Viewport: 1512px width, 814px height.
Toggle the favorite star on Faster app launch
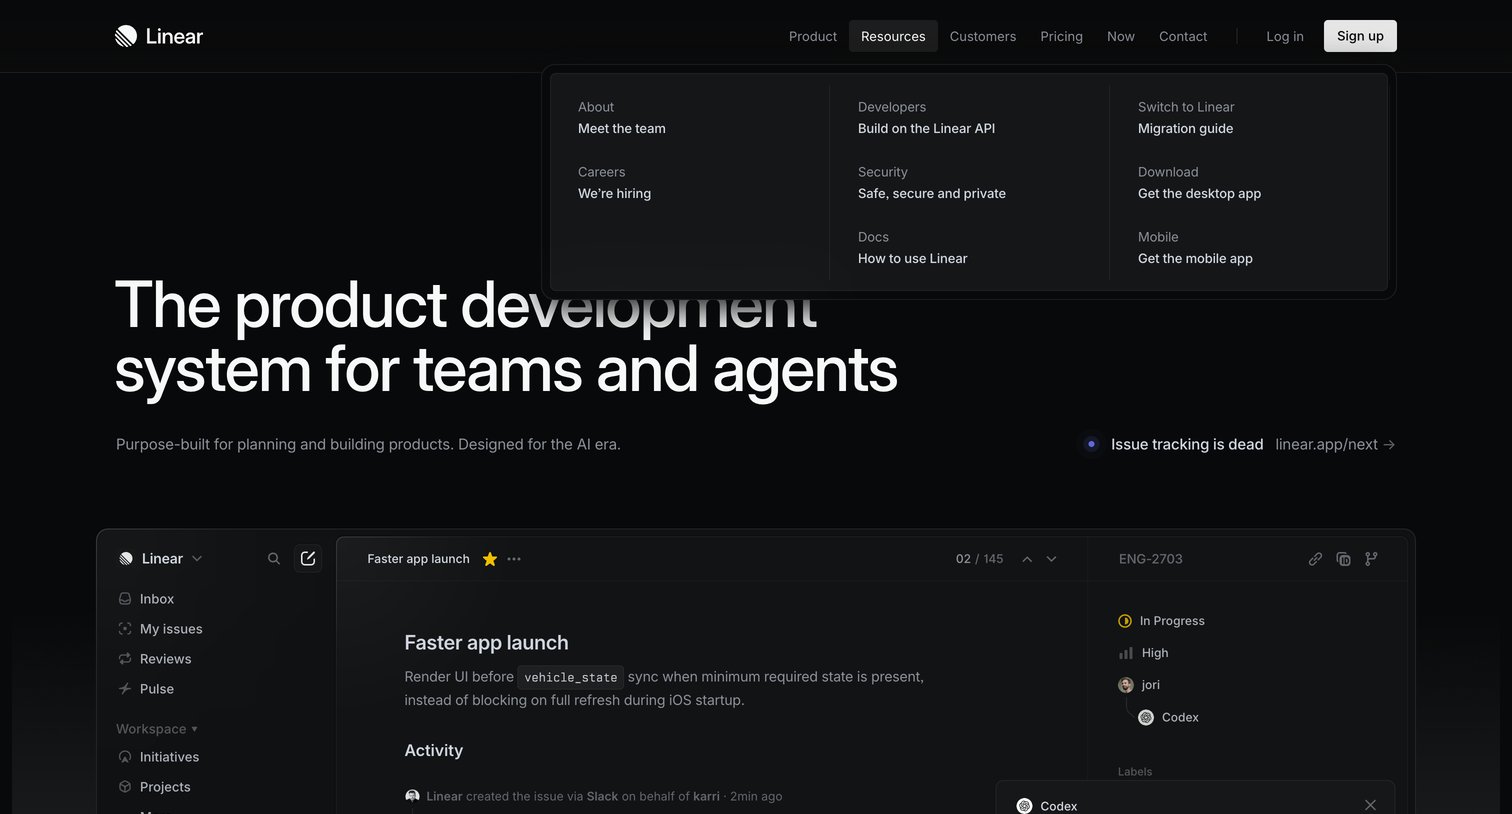coord(490,559)
